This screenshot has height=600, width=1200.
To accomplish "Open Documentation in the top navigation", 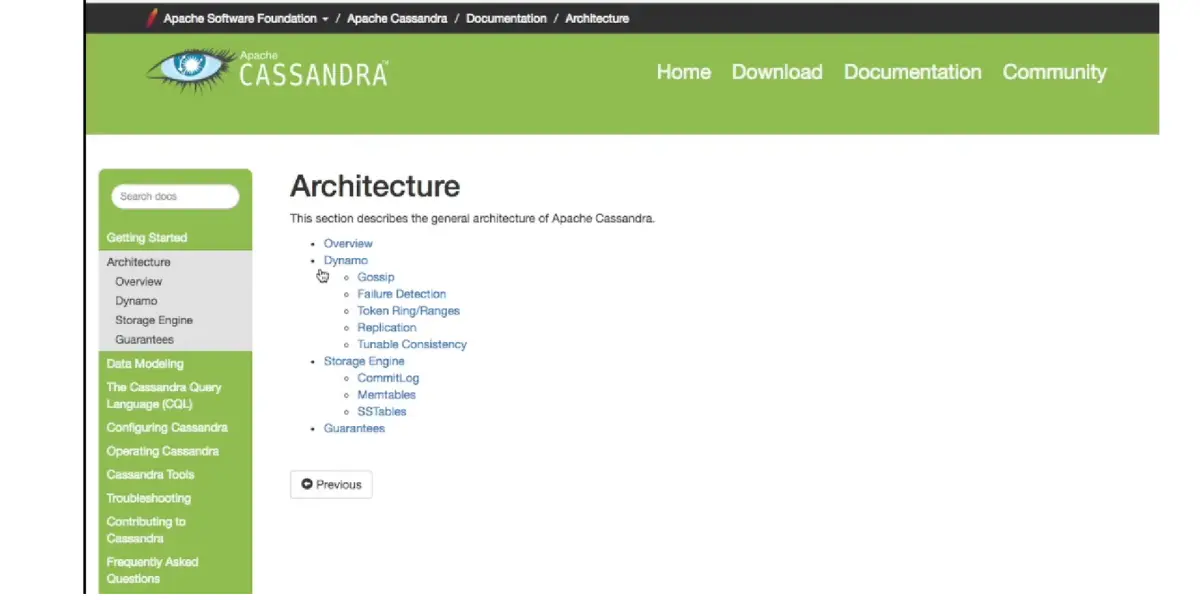I will 913,72.
